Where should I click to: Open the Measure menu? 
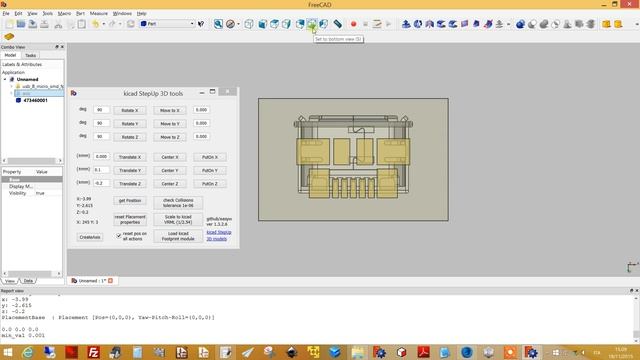point(98,13)
